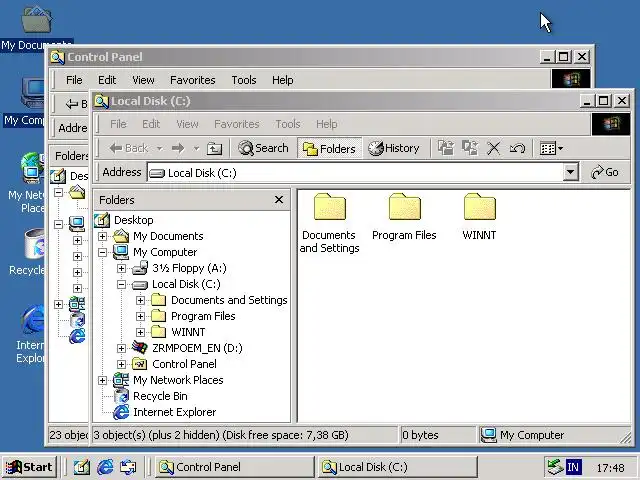Click the Undo toolbar icon
The height and width of the screenshot is (480, 640).
coord(517,148)
